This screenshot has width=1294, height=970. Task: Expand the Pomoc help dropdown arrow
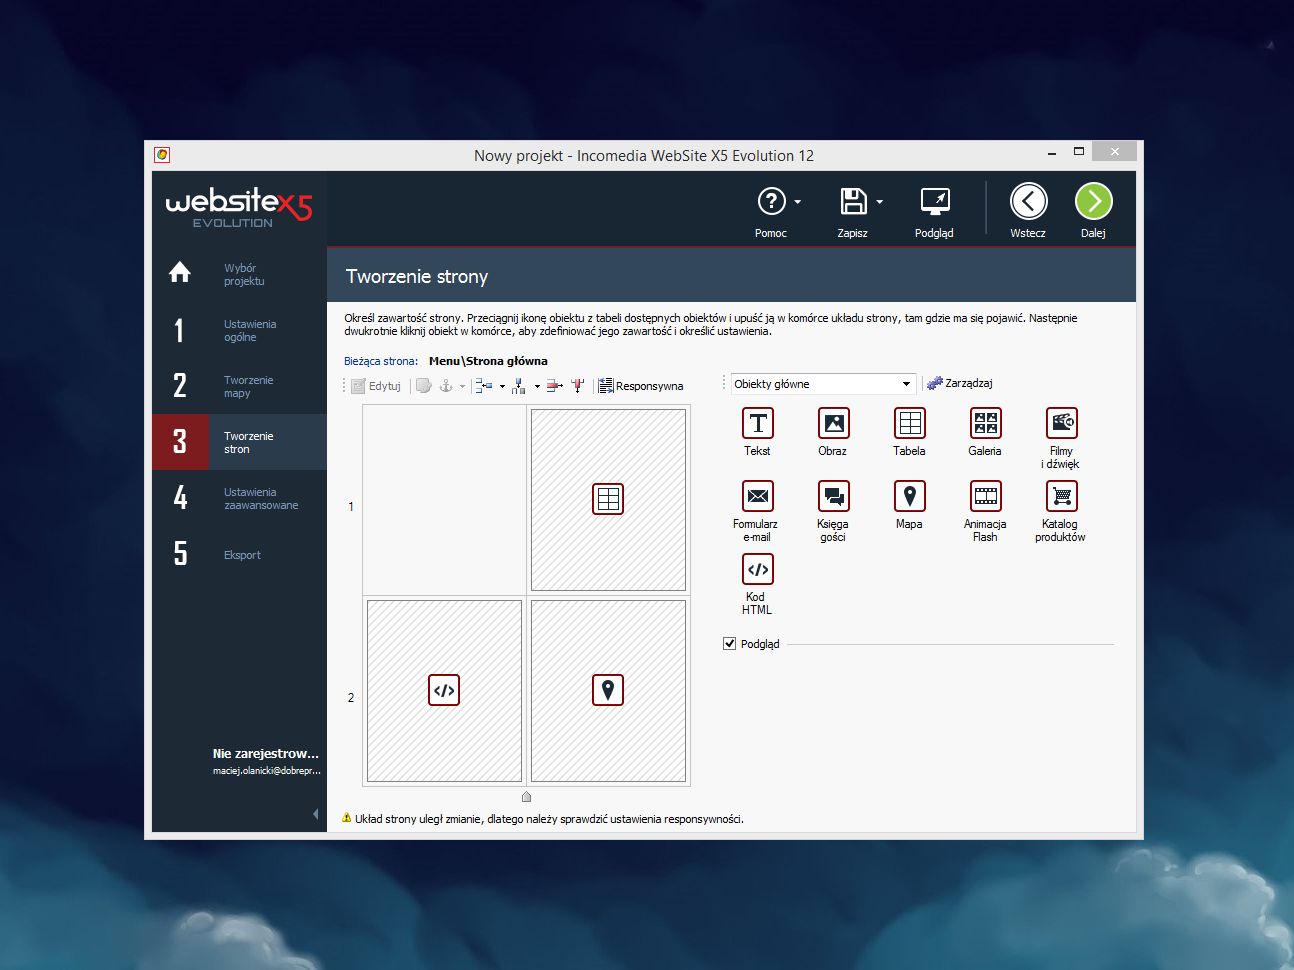(798, 202)
